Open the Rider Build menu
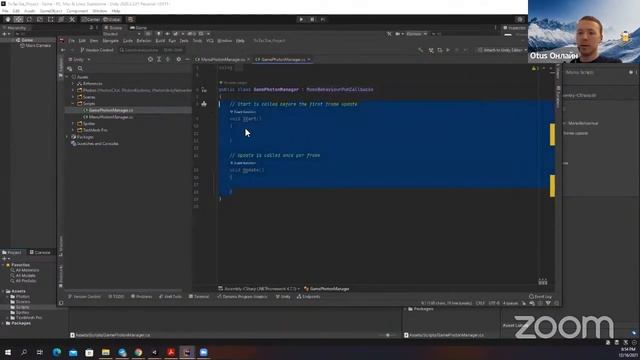This screenshot has height=360, width=640. (160, 41)
